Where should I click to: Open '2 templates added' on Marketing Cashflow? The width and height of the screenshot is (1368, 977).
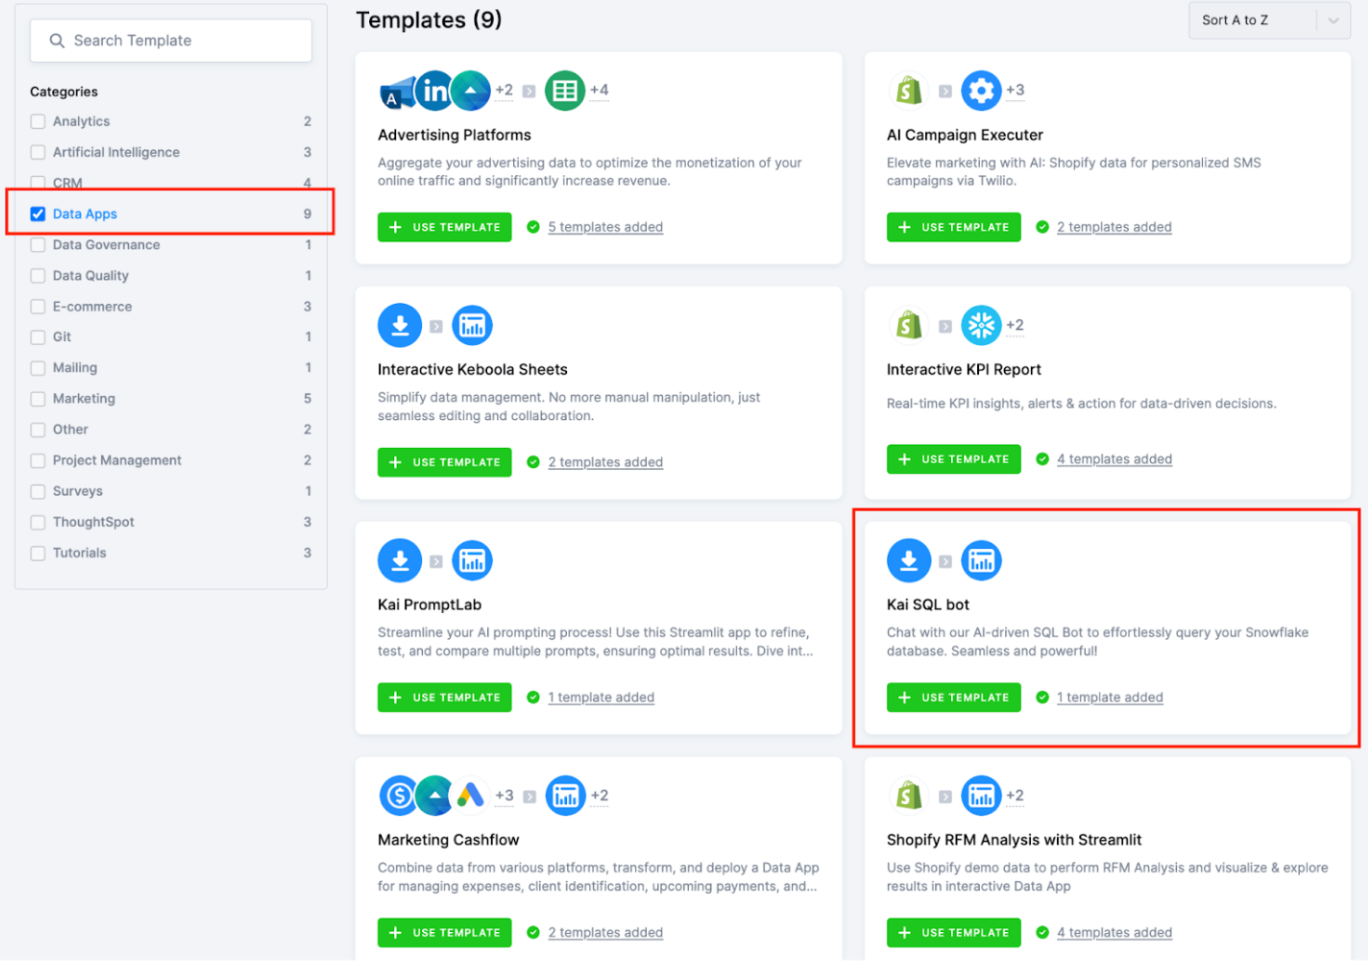605,932
